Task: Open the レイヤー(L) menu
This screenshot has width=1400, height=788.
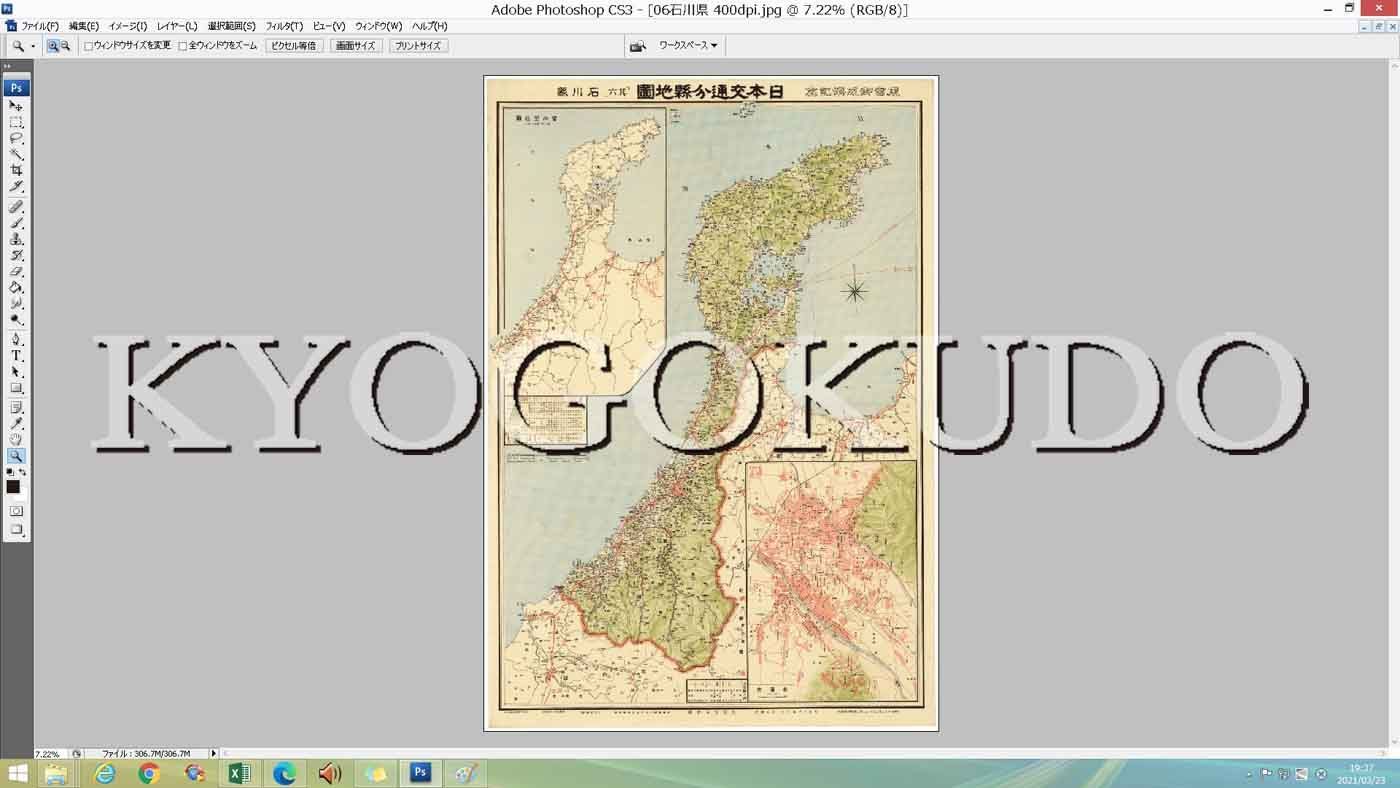Action: (177, 26)
